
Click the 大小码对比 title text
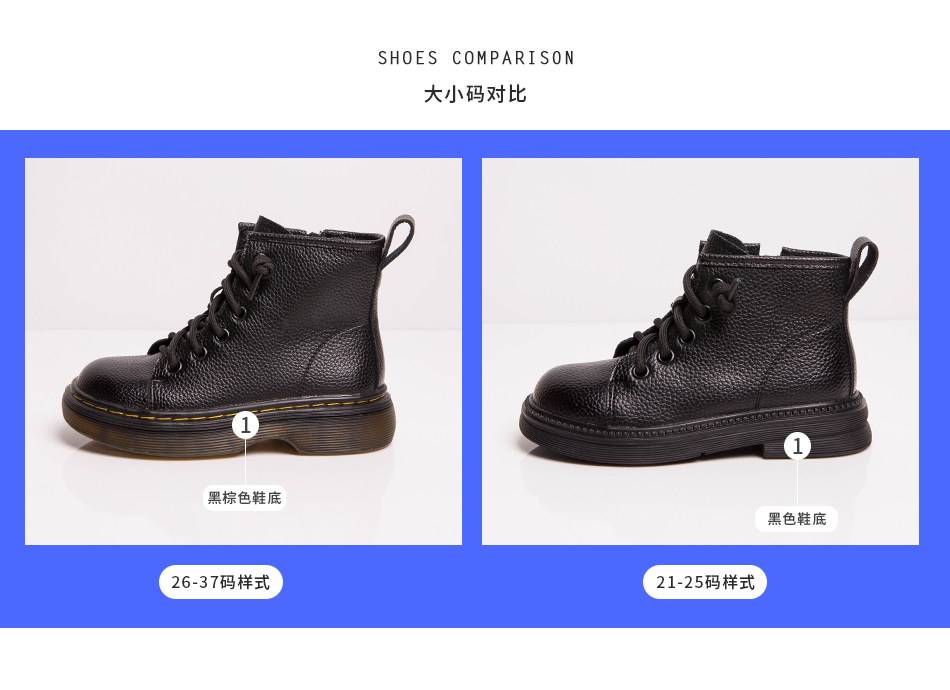(x=475, y=95)
